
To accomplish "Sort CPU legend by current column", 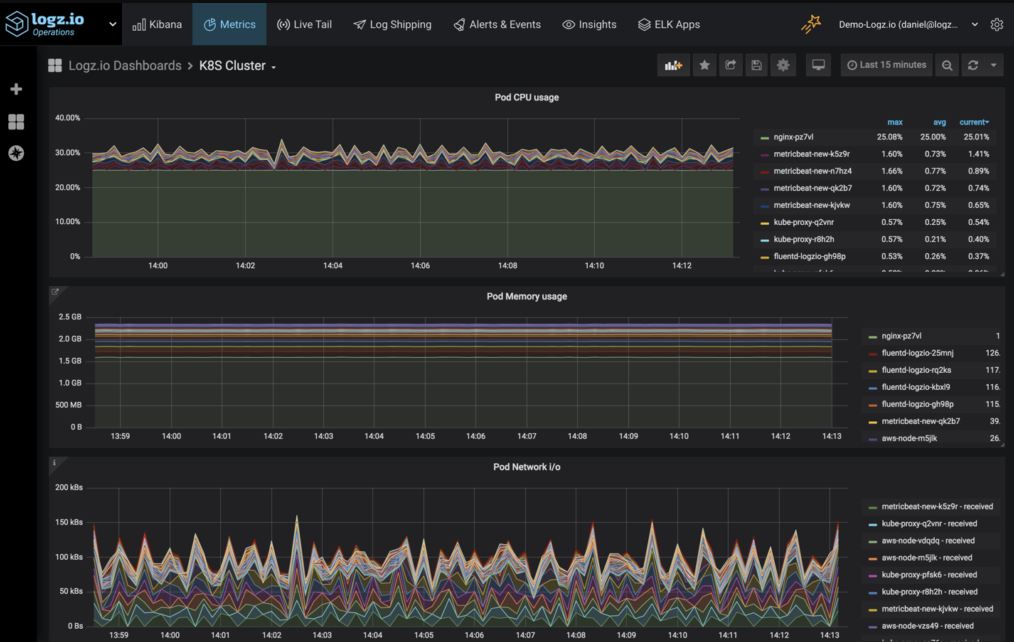I will pyautogui.click(x=974, y=122).
